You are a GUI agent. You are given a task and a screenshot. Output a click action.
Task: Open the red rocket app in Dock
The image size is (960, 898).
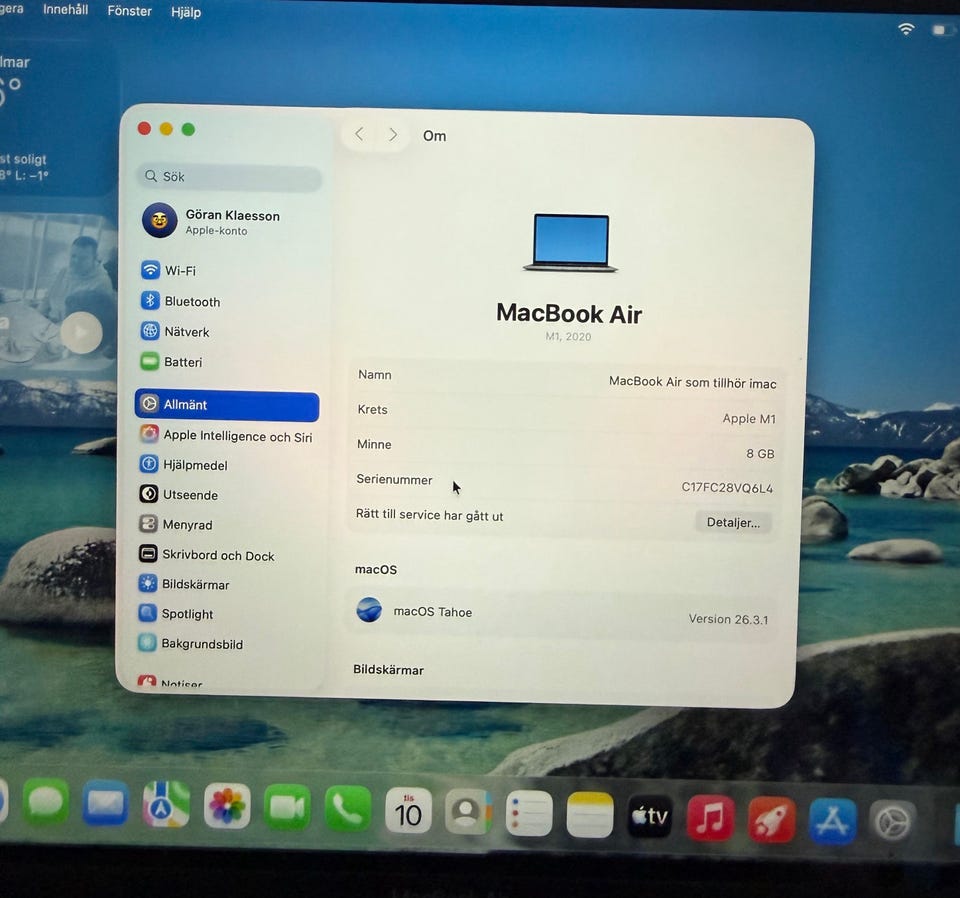[x=771, y=820]
